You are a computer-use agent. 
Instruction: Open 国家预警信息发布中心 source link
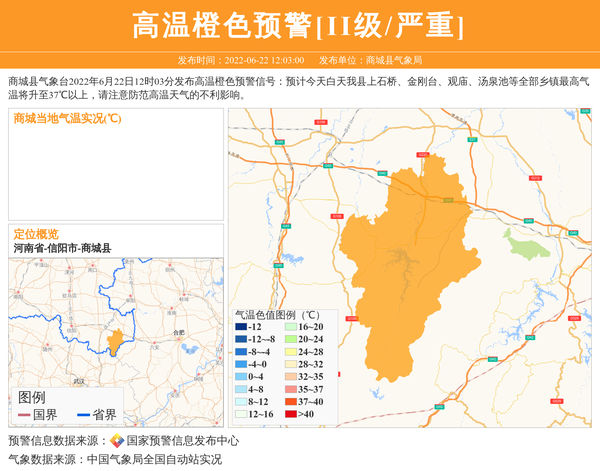[182, 441]
